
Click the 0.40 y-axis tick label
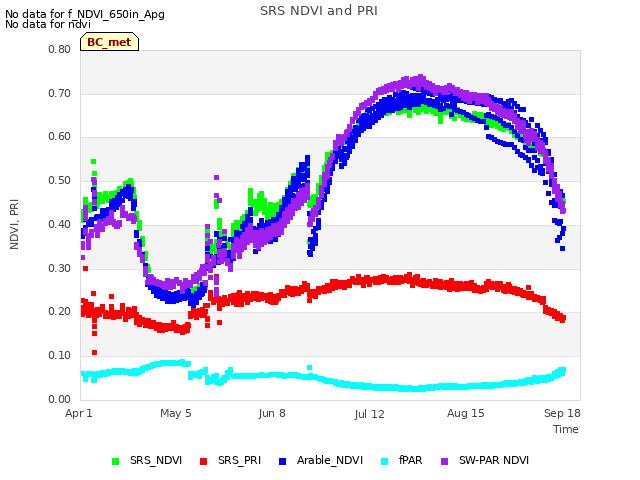60,224
